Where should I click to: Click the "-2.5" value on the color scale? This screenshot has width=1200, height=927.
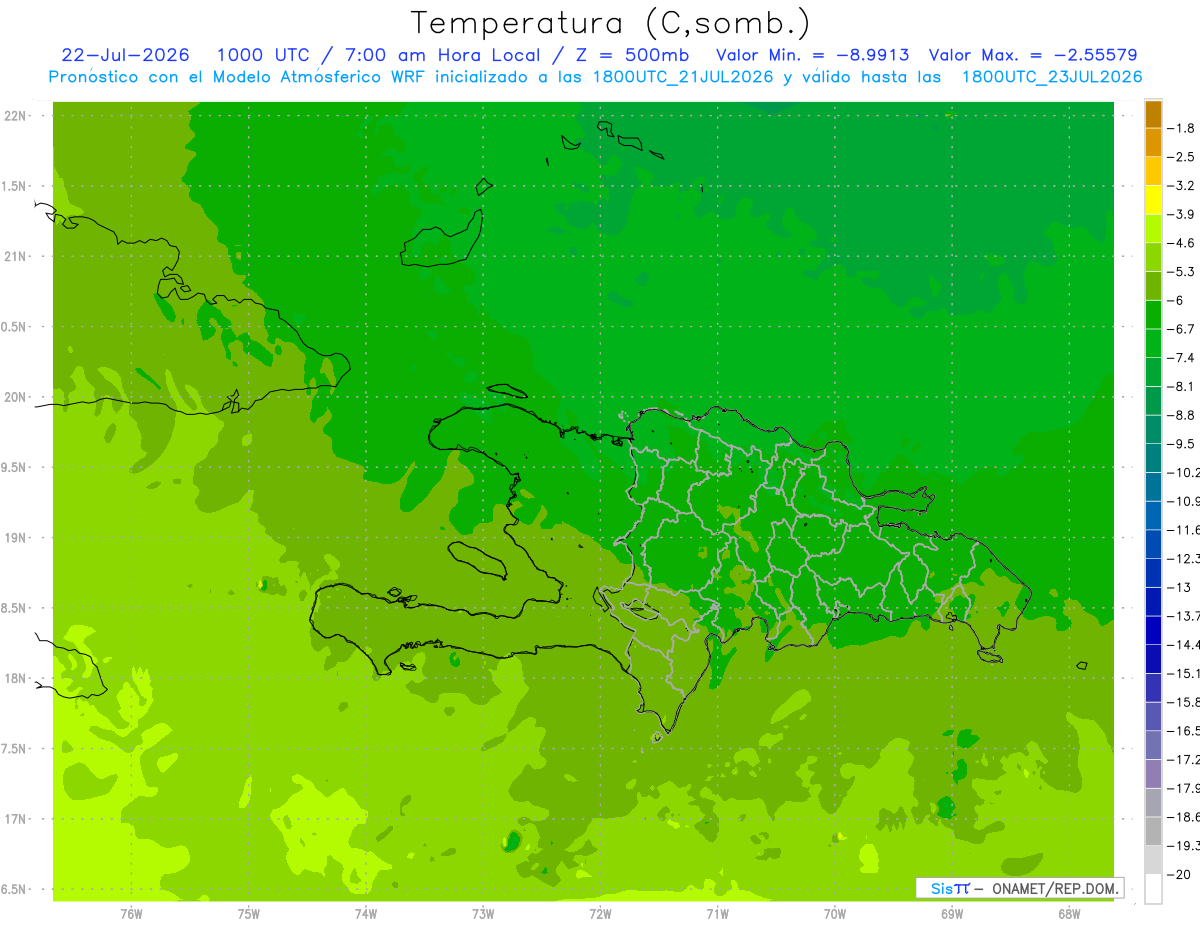1182,157
